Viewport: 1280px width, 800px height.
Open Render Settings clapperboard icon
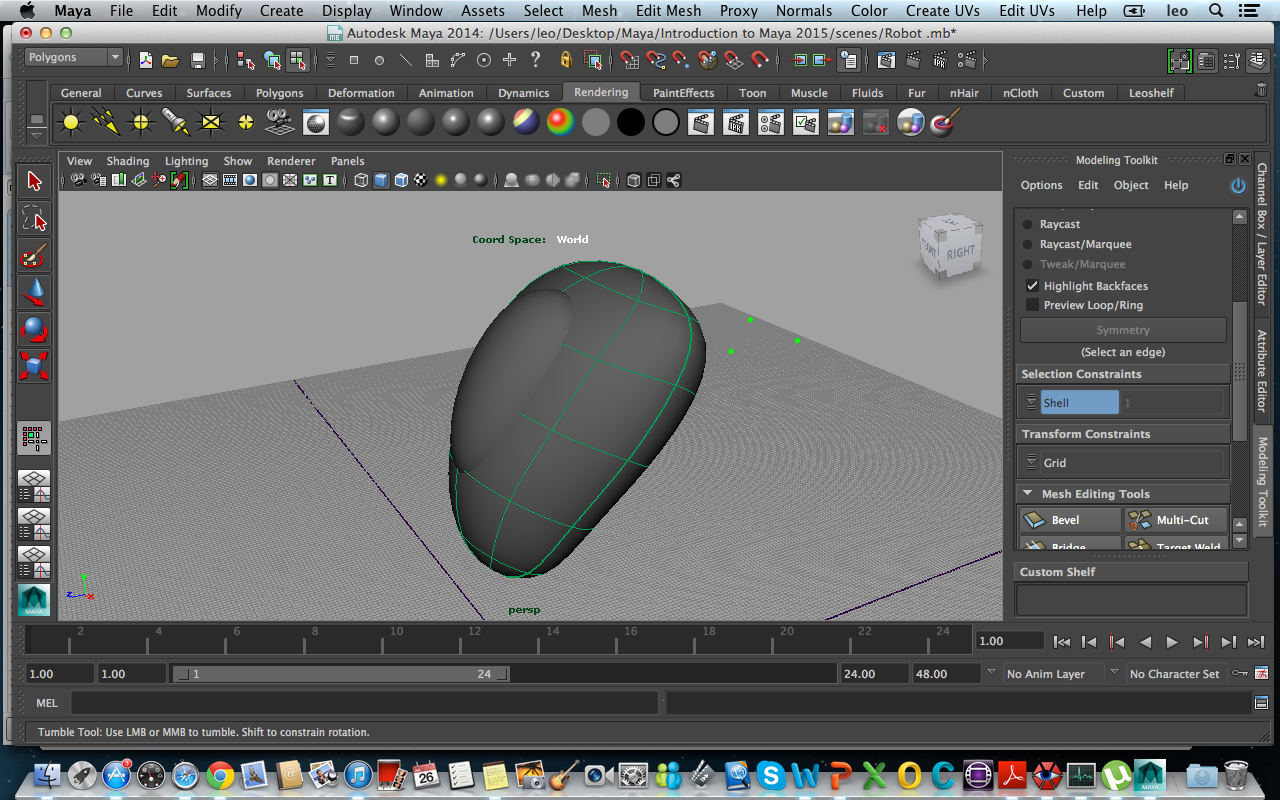click(x=770, y=123)
